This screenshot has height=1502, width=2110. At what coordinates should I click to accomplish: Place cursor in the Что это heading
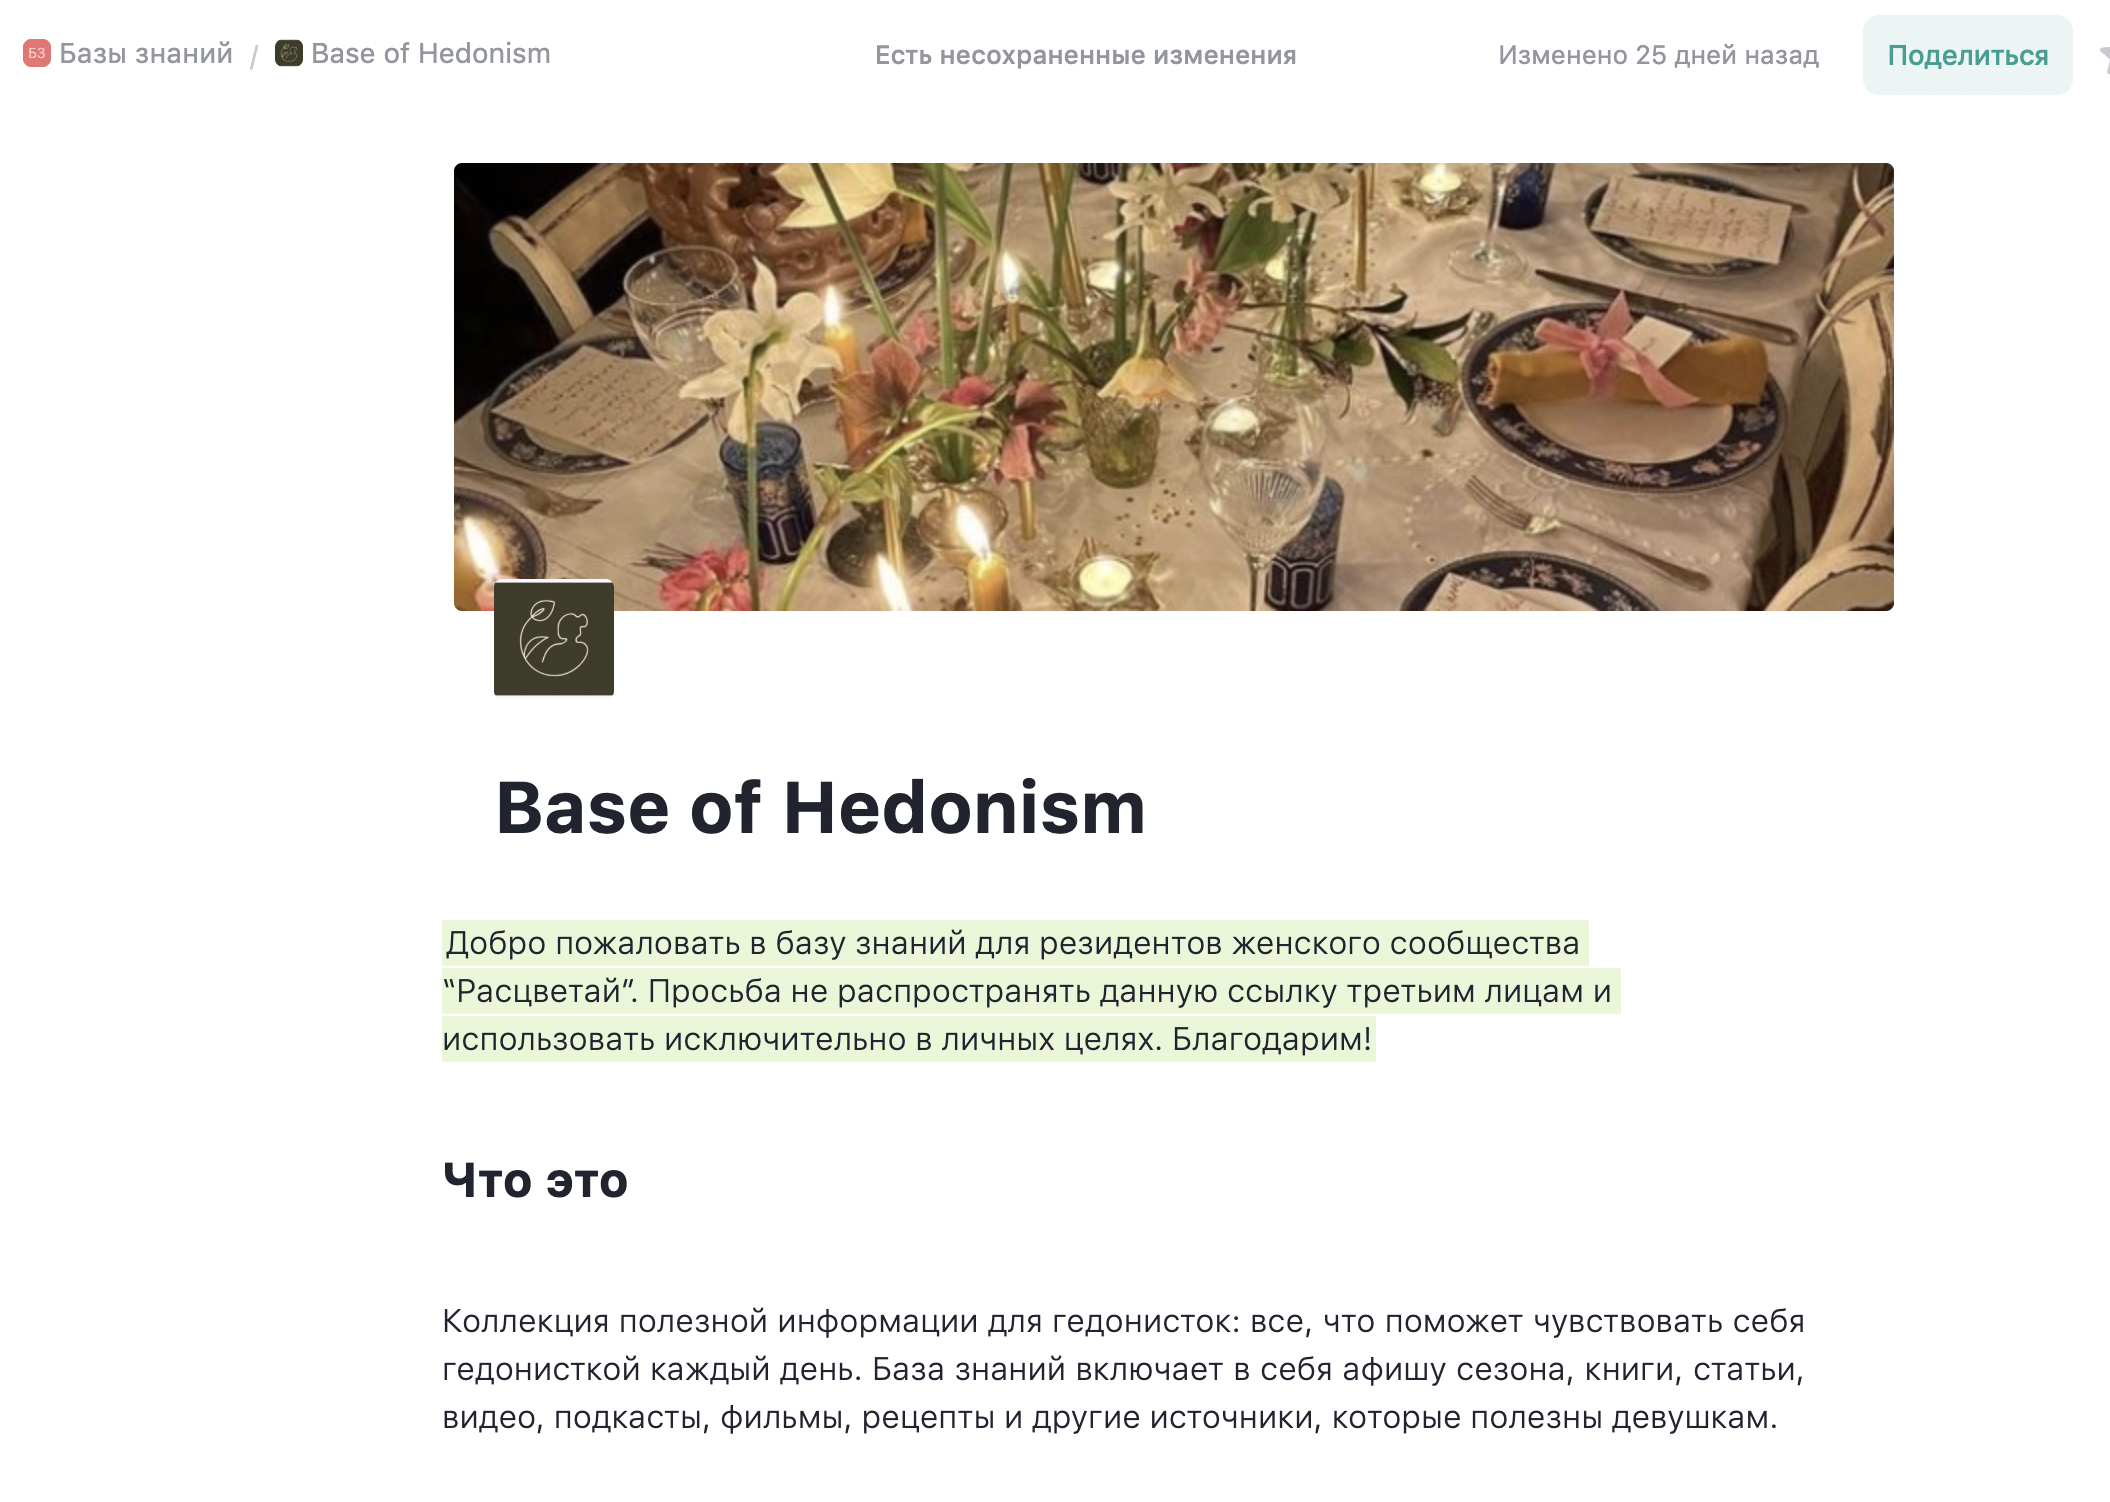(x=535, y=1180)
